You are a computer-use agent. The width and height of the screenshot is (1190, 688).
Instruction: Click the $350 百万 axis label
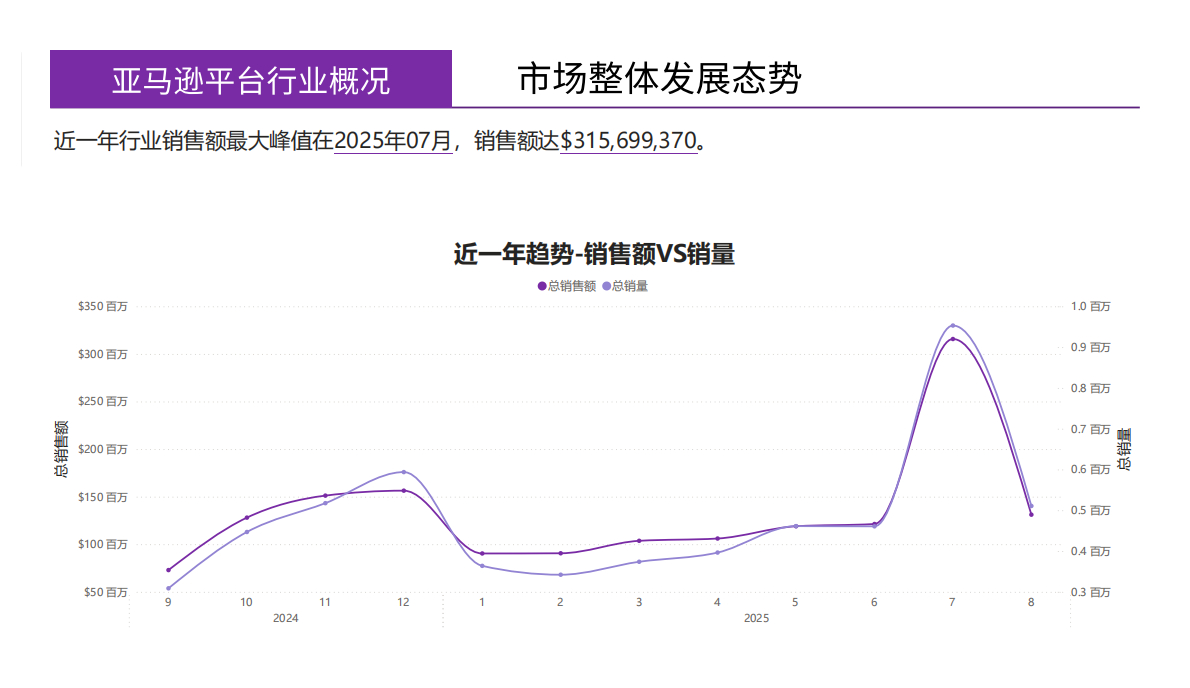[104, 306]
